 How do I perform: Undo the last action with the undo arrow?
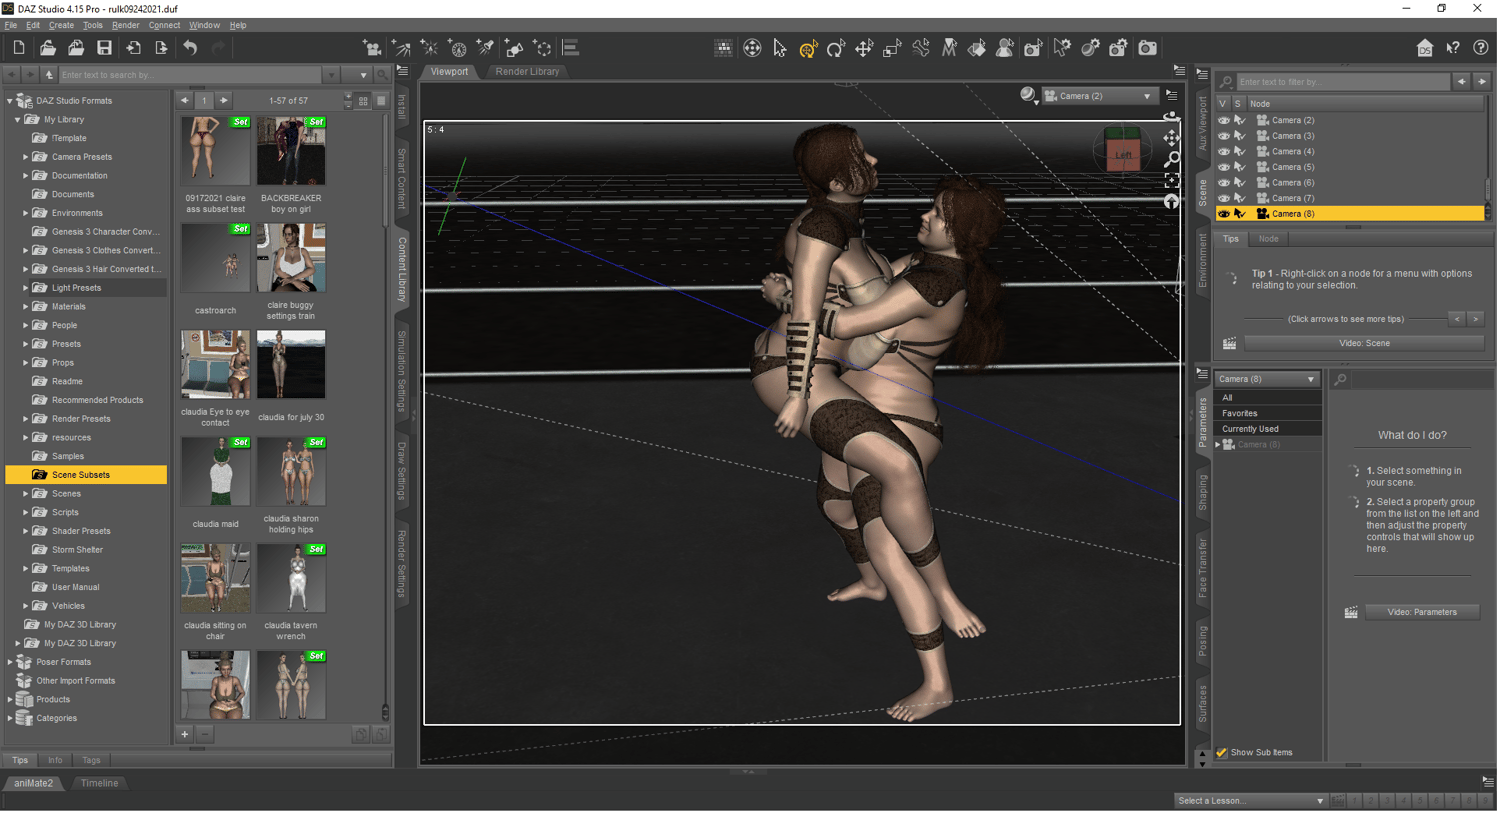coord(190,48)
